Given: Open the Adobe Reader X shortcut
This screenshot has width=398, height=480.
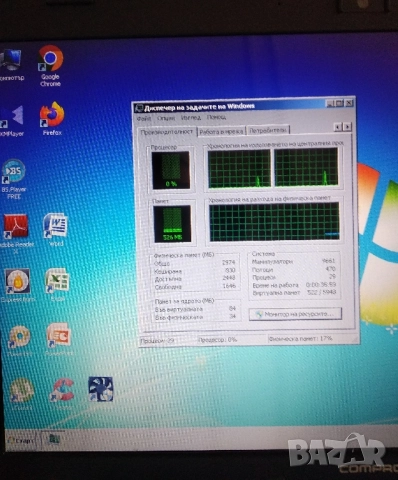Looking at the screenshot, I should [x=16, y=234].
